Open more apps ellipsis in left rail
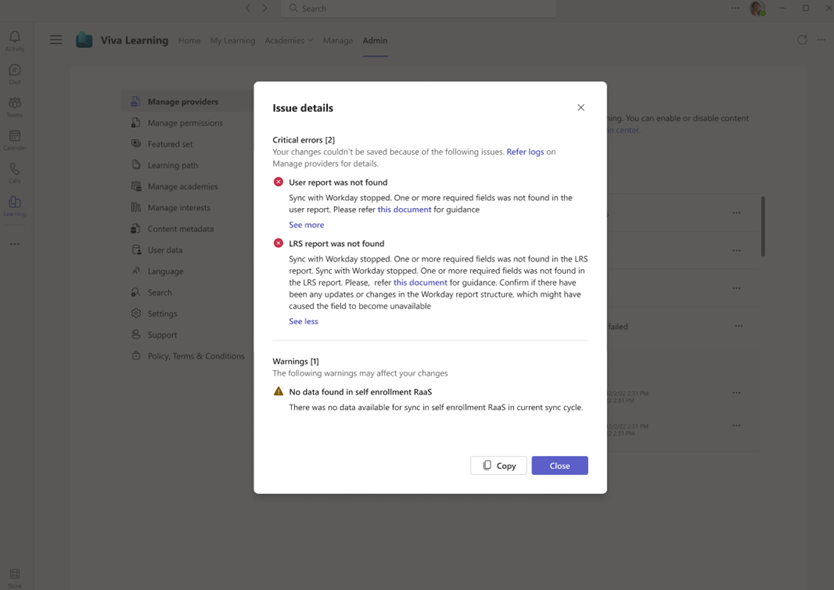This screenshot has width=834, height=590. (15, 244)
